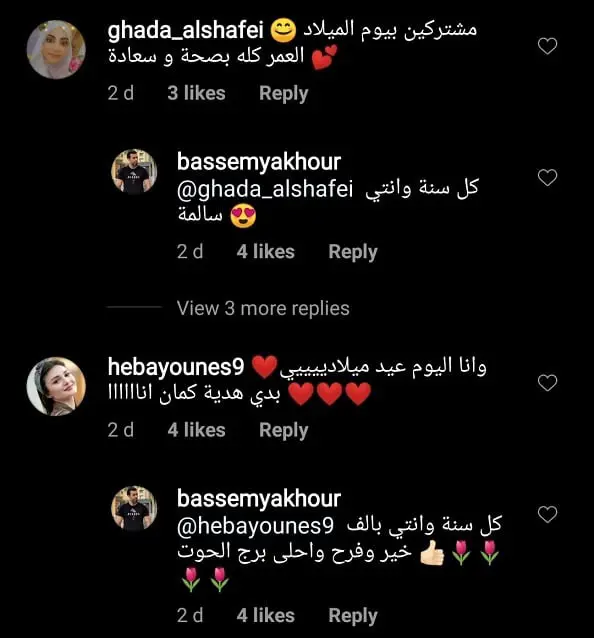
Task: Reply to hebayounes9's comment
Action: (284, 430)
